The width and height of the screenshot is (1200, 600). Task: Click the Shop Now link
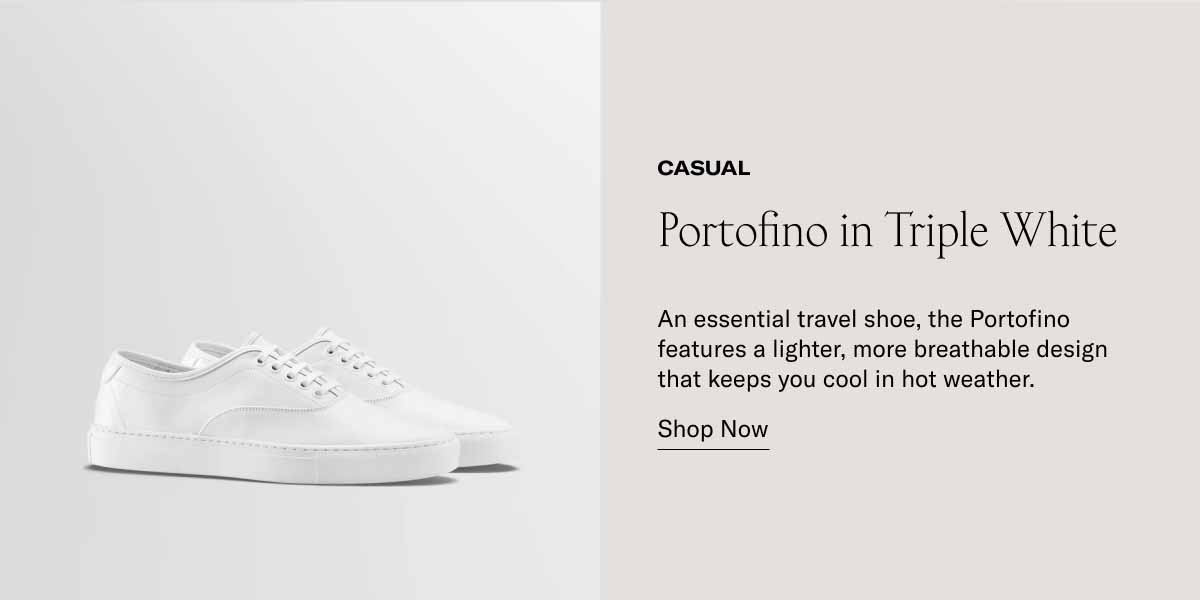tap(713, 430)
